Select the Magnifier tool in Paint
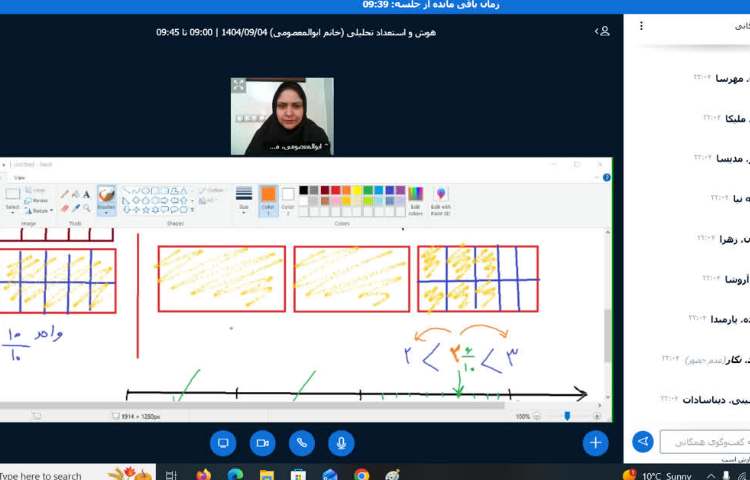 87,208
